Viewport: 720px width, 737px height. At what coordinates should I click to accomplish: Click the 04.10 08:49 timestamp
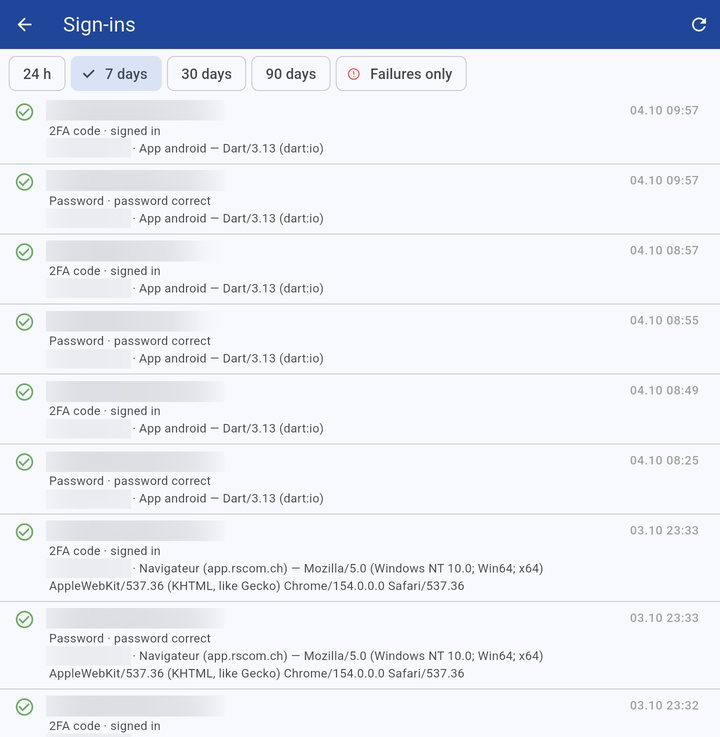coord(664,390)
